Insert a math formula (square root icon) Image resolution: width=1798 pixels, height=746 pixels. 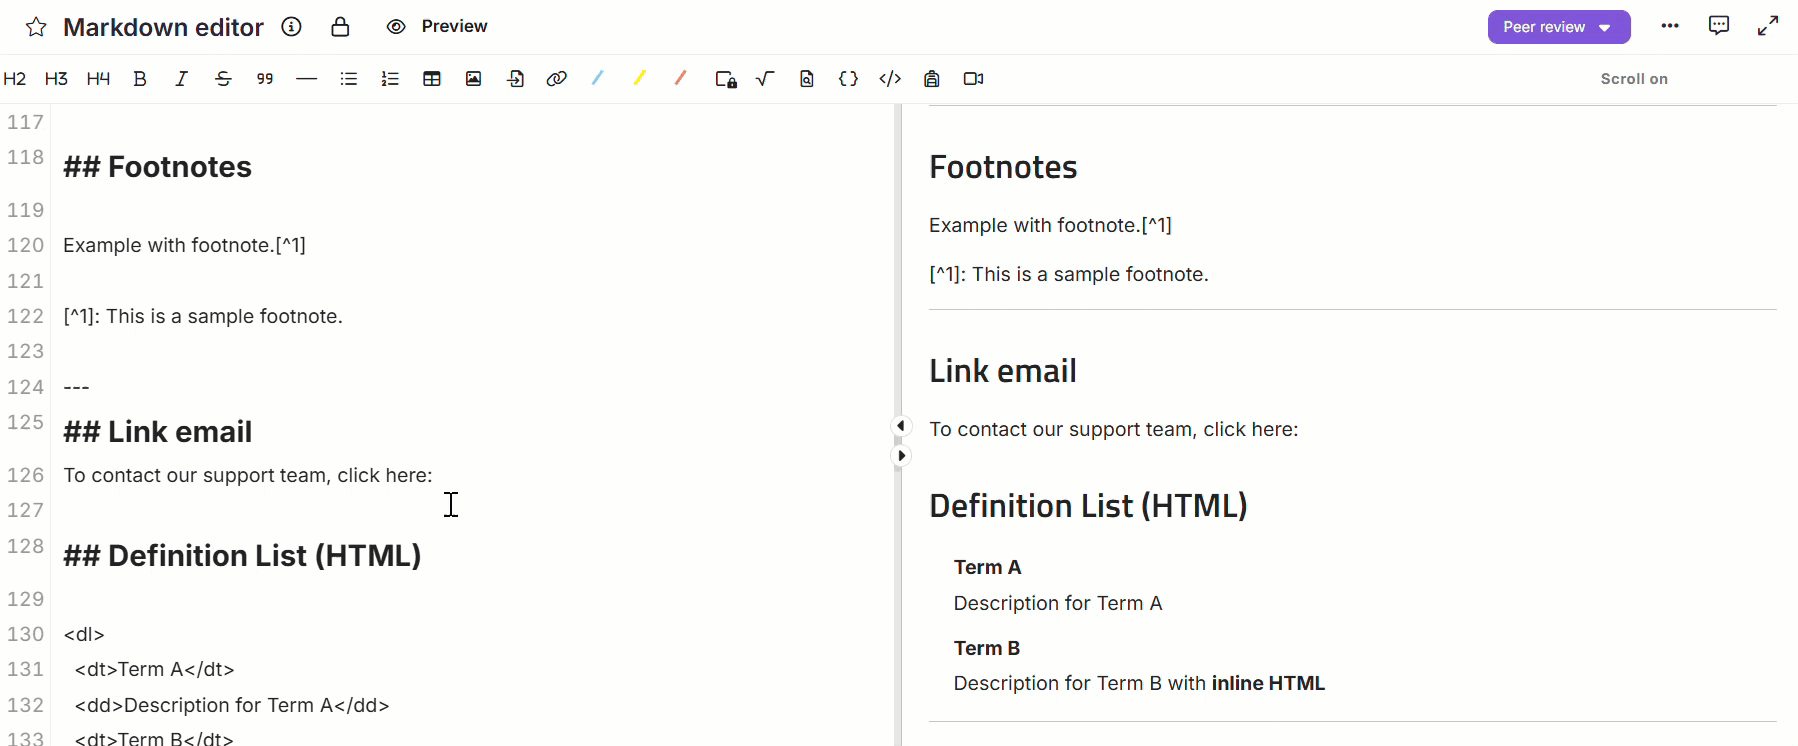click(x=765, y=79)
